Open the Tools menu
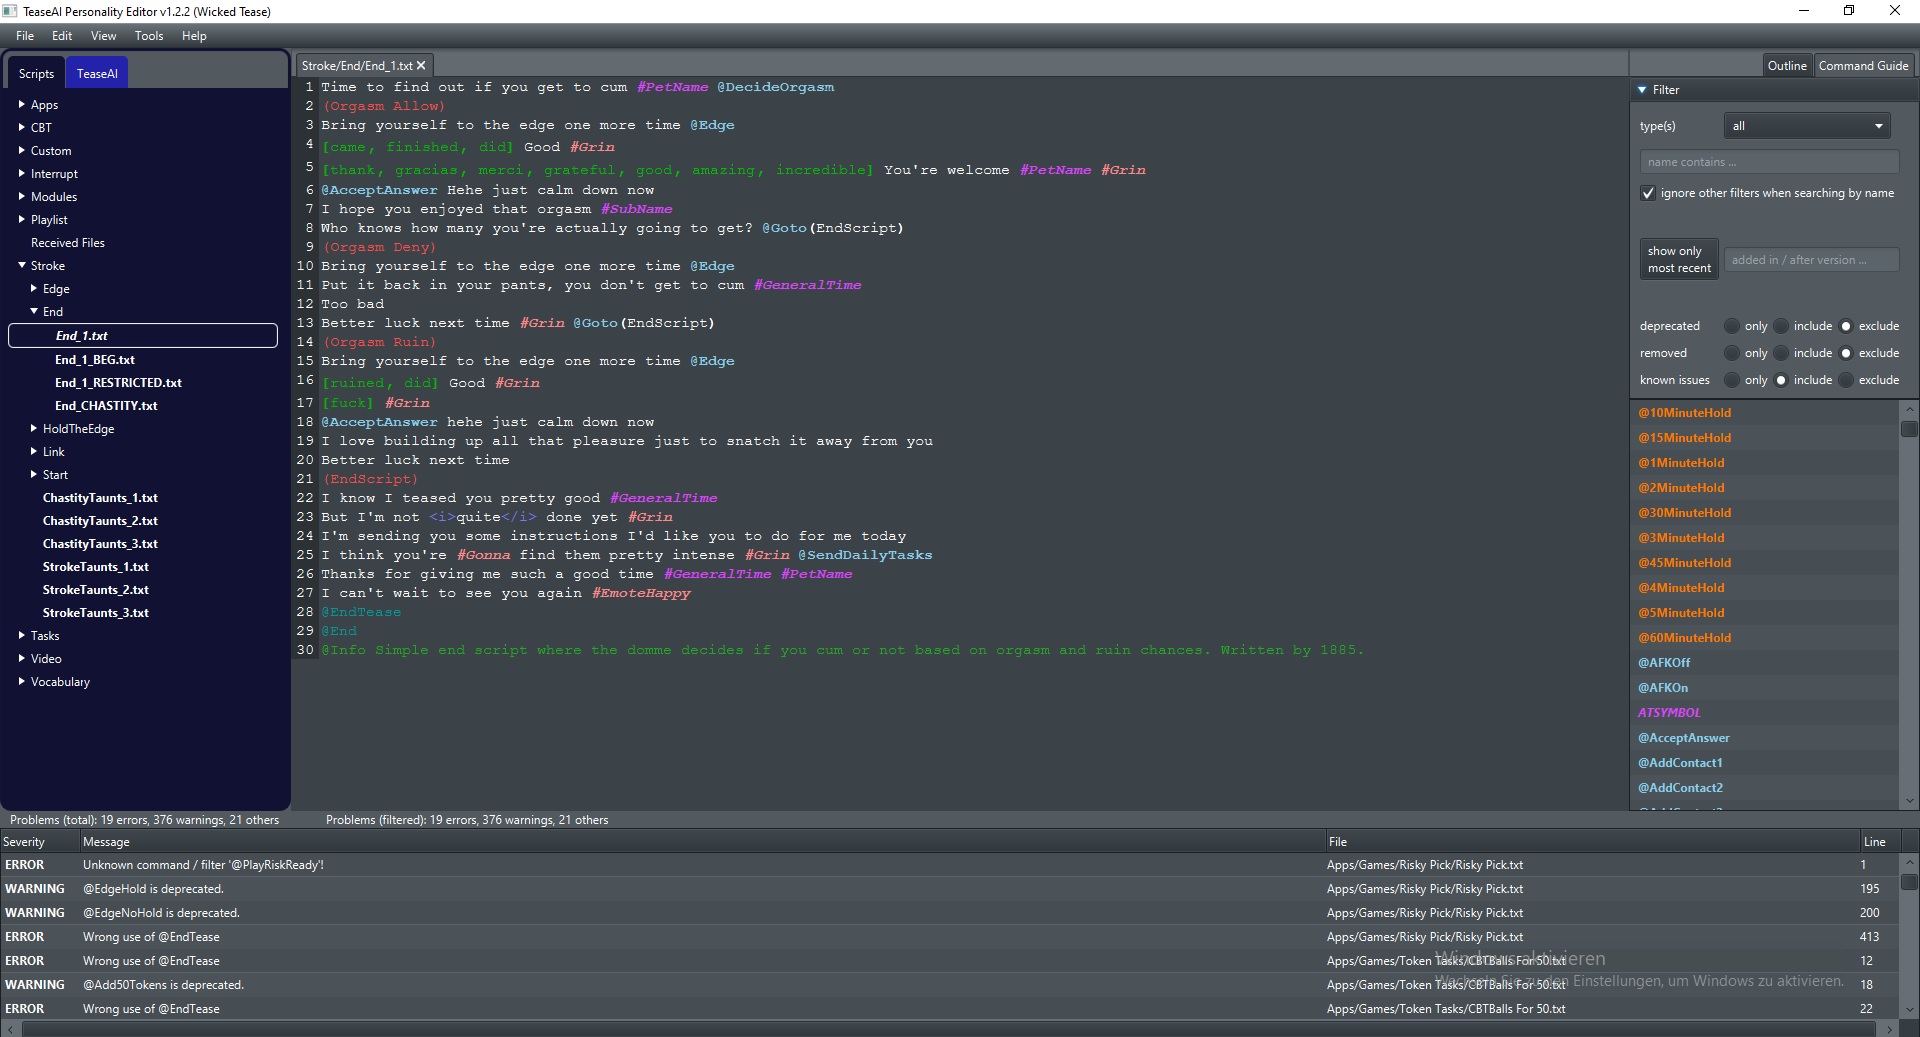The height and width of the screenshot is (1037, 1920). click(x=149, y=36)
